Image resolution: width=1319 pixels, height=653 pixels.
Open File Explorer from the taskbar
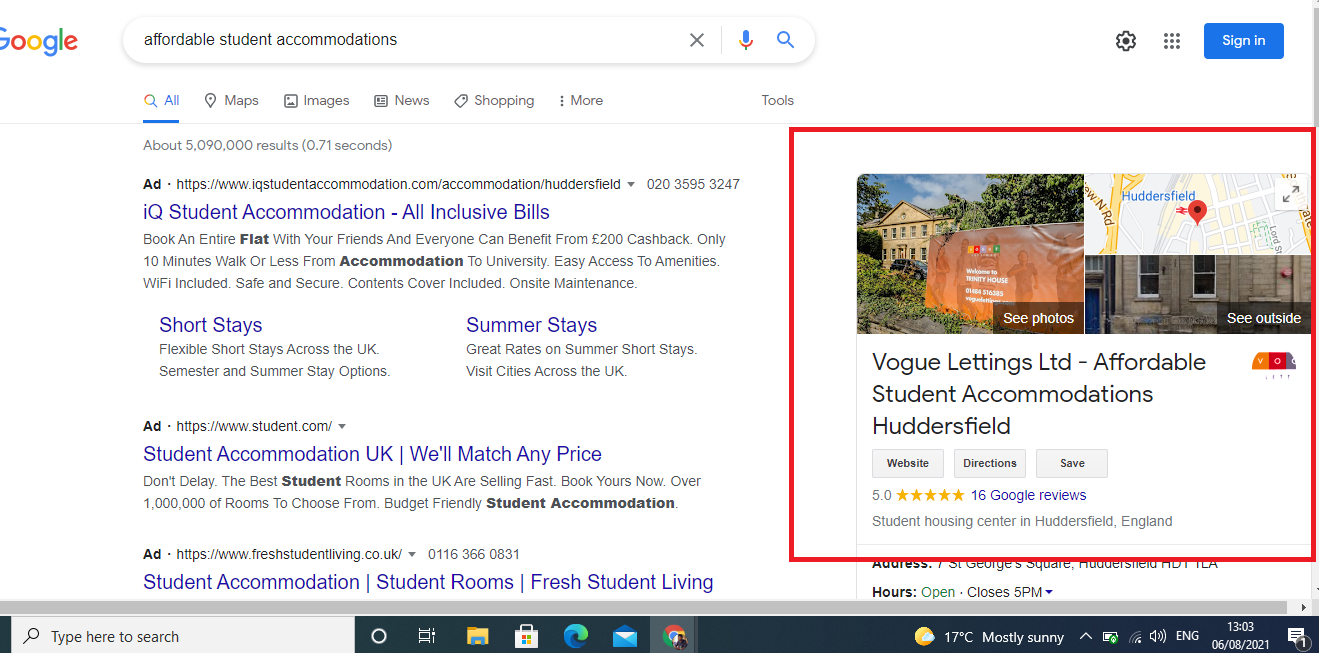(477, 636)
